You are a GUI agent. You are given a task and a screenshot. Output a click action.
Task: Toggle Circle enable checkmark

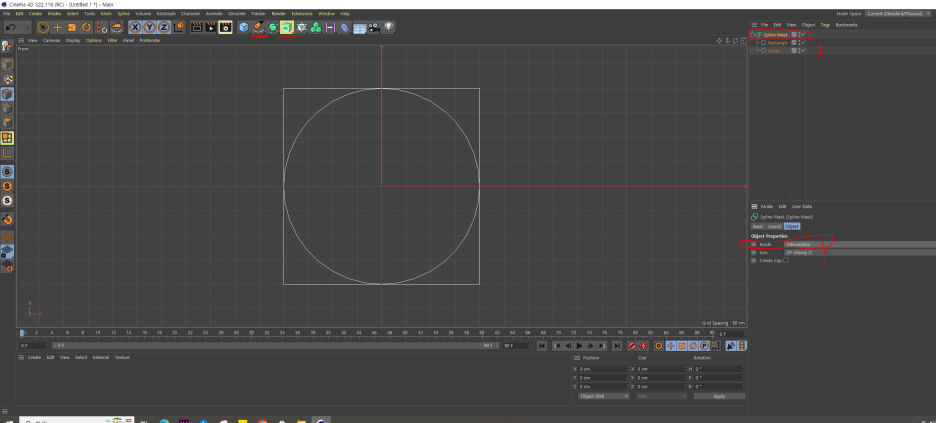click(803, 51)
